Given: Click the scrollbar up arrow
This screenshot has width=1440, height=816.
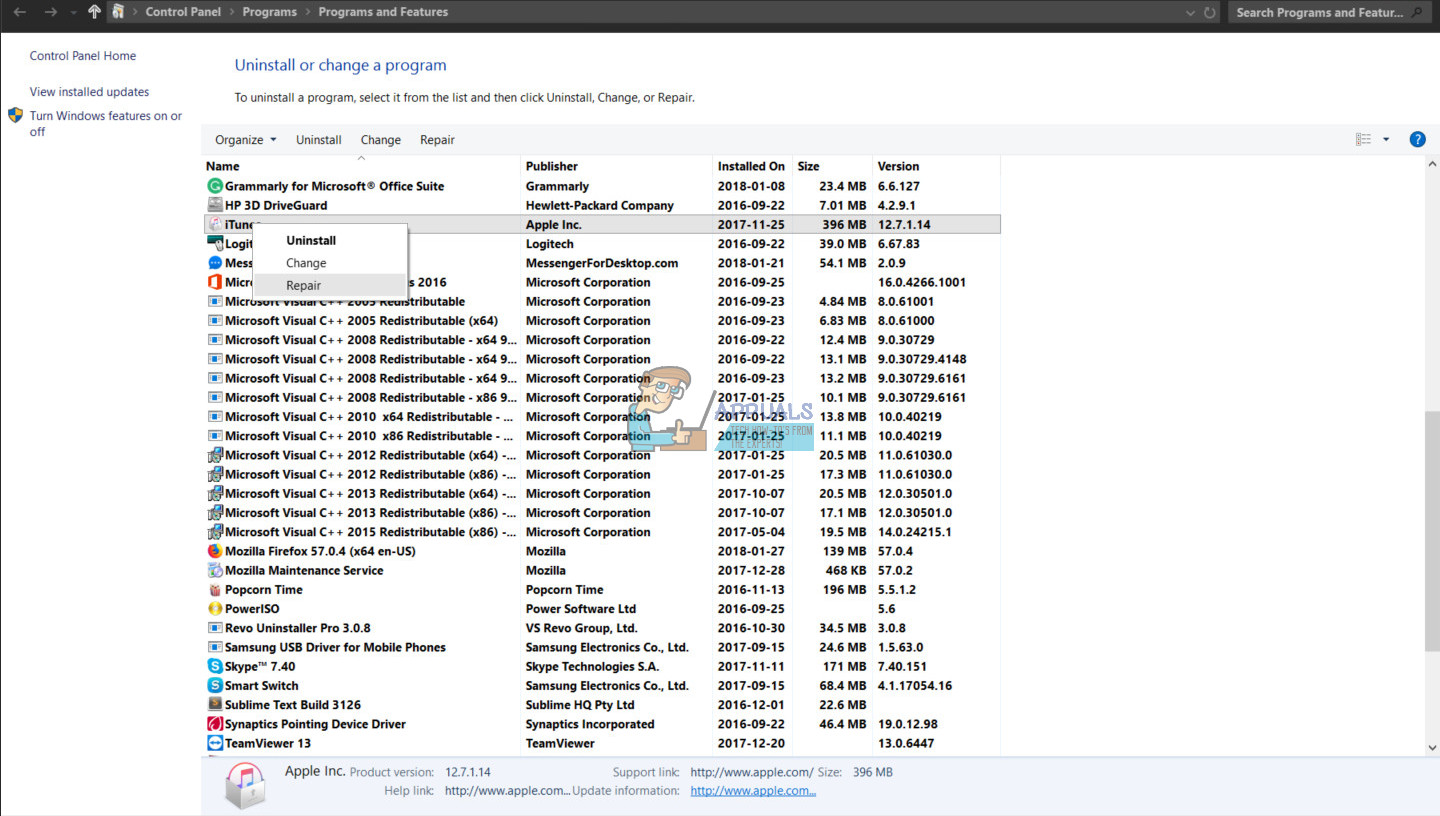Looking at the screenshot, I should tap(1432, 164).
